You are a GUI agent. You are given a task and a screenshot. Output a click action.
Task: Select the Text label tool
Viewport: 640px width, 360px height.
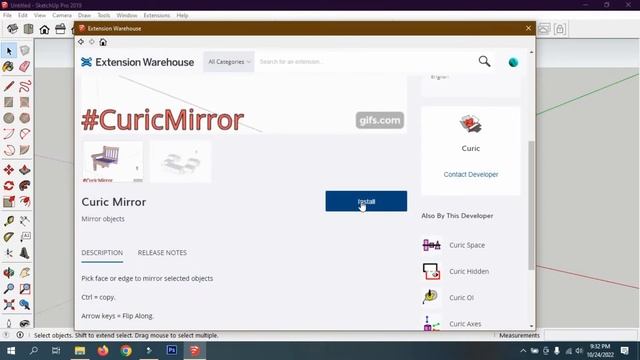24,237
